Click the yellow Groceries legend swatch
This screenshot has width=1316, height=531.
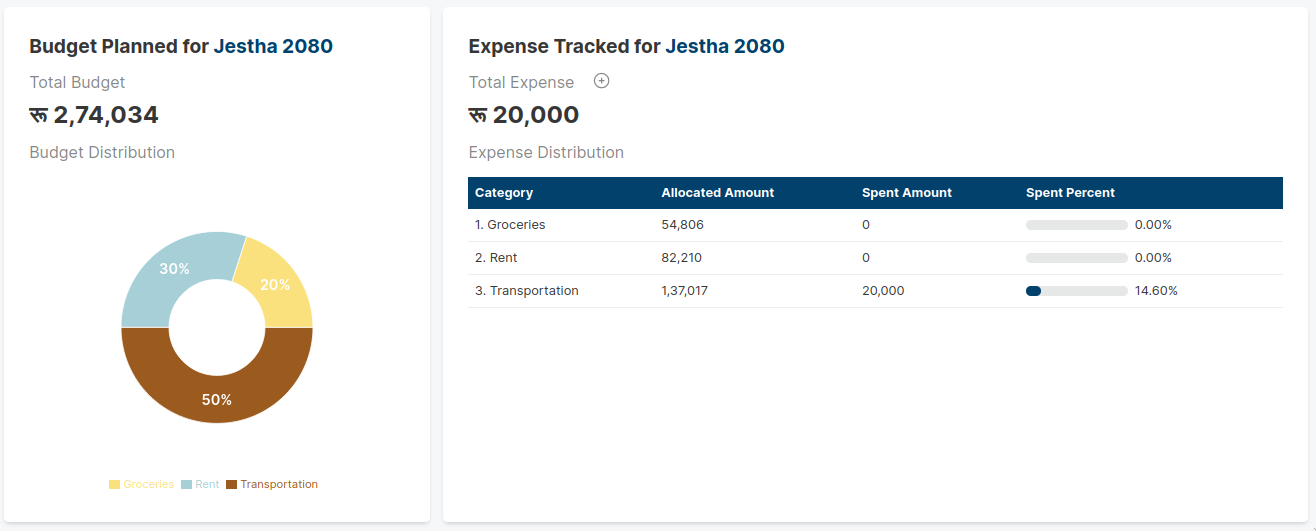point(114,485)
